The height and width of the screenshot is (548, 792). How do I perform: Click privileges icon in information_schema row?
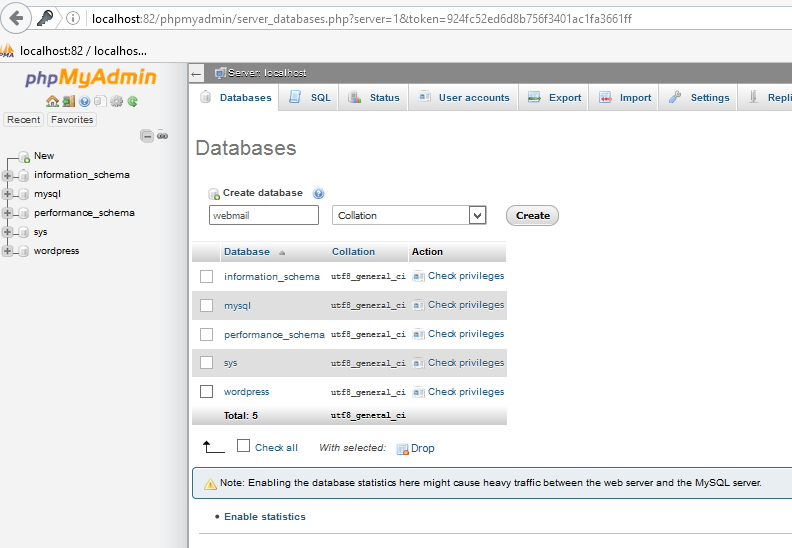point(418,276)
